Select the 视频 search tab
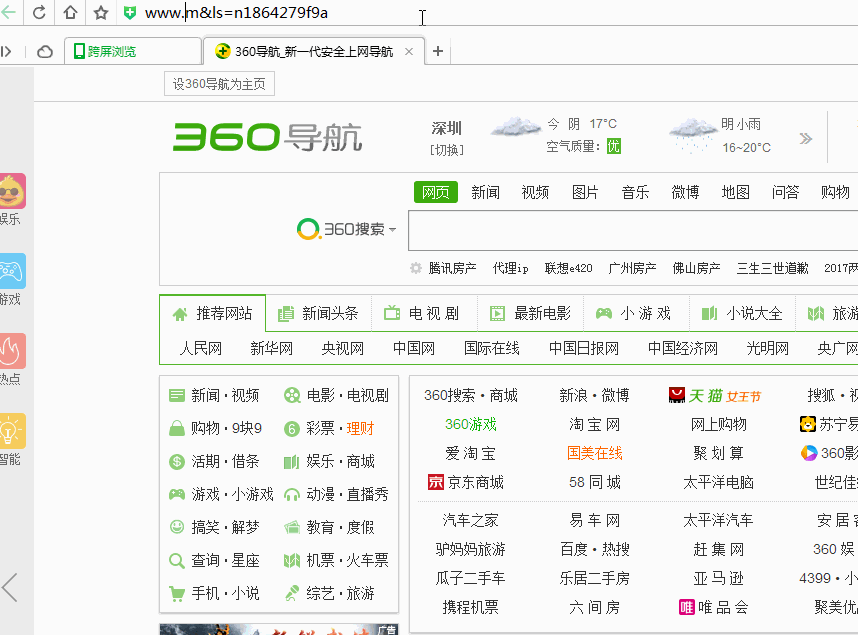 point(535,192)
